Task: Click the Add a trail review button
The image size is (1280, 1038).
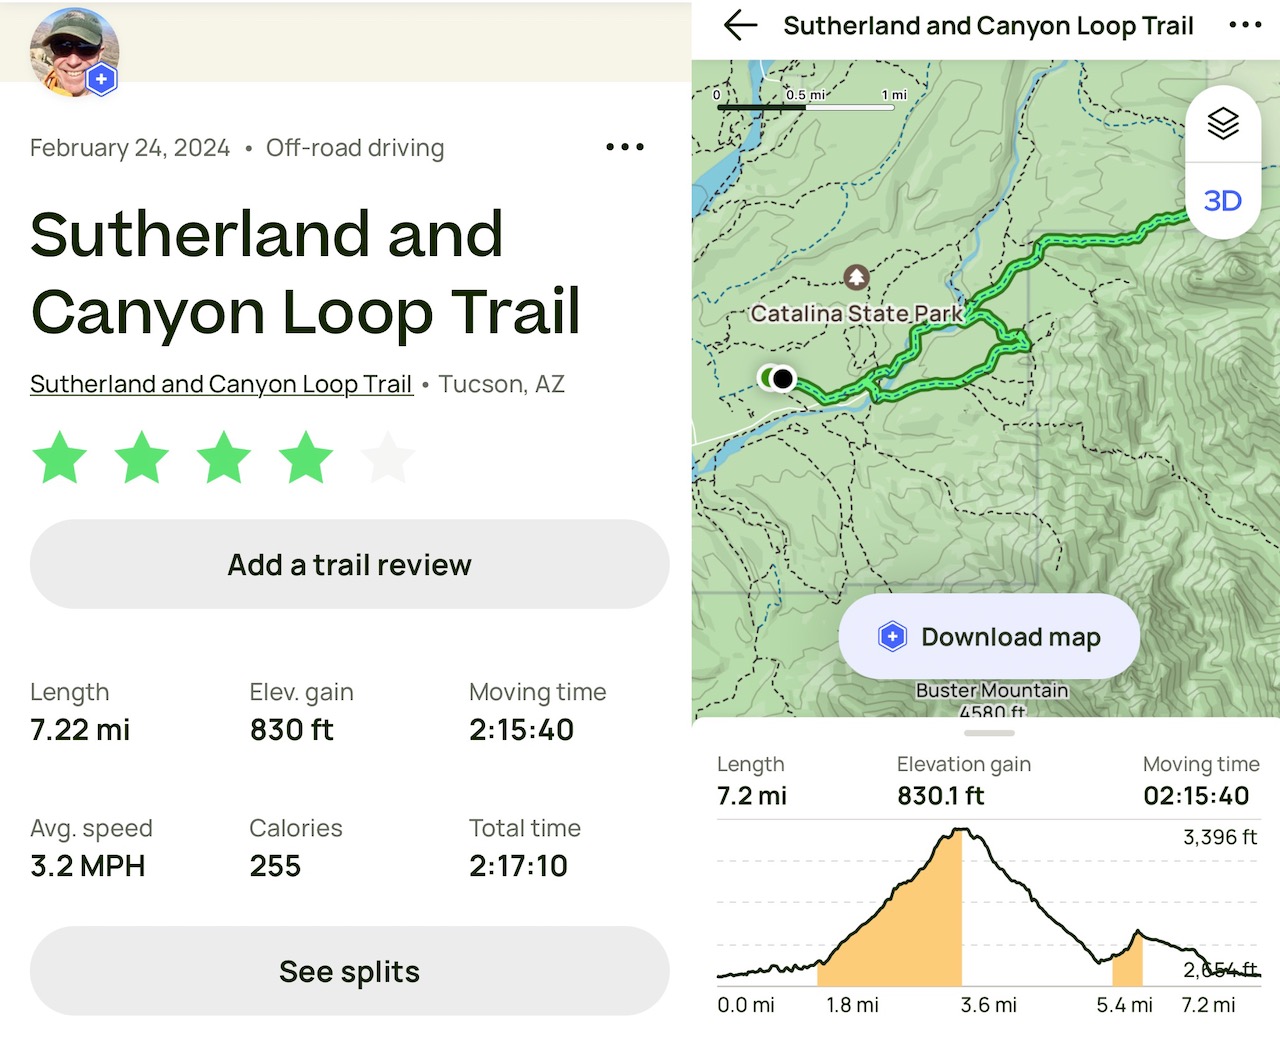Action: pyautogui.click(x=349, y=564)
